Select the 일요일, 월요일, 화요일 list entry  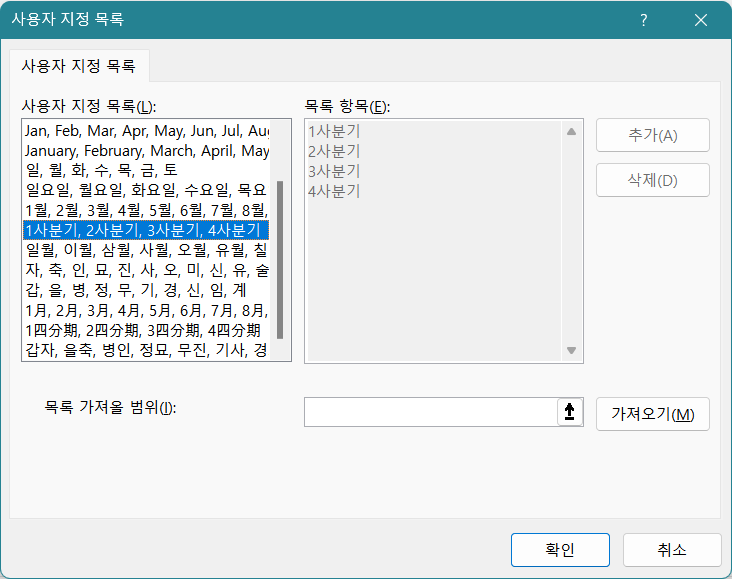146,190
